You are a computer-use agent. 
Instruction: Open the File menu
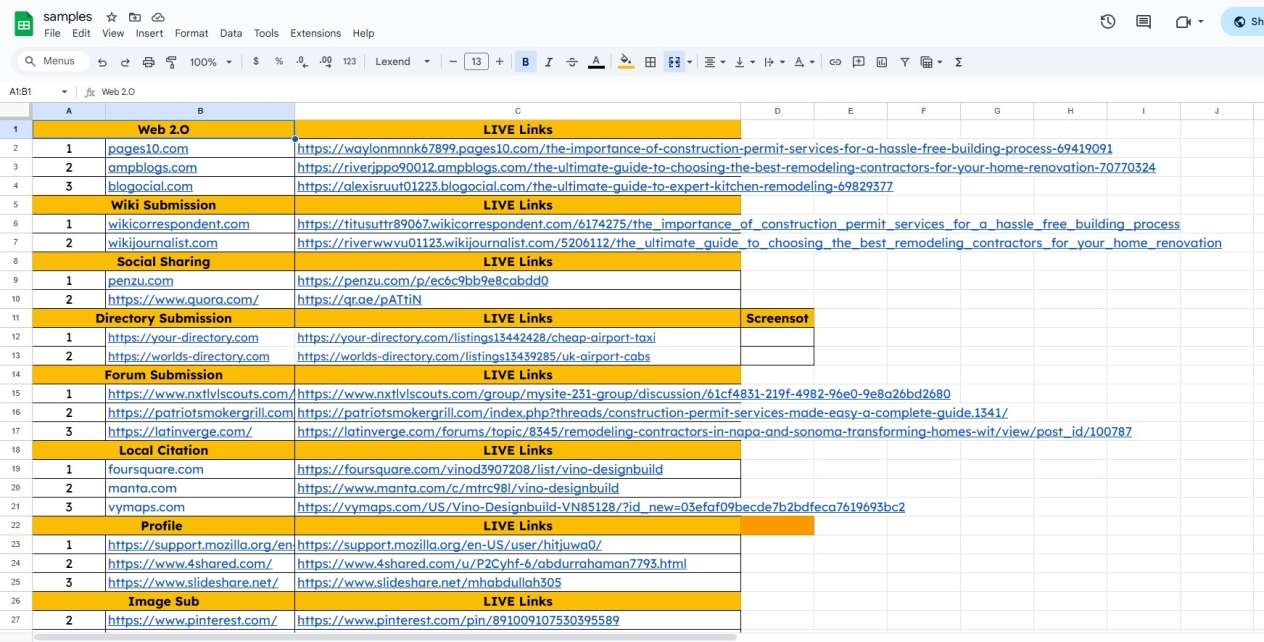pyautogui.click(x=52, y=33)
